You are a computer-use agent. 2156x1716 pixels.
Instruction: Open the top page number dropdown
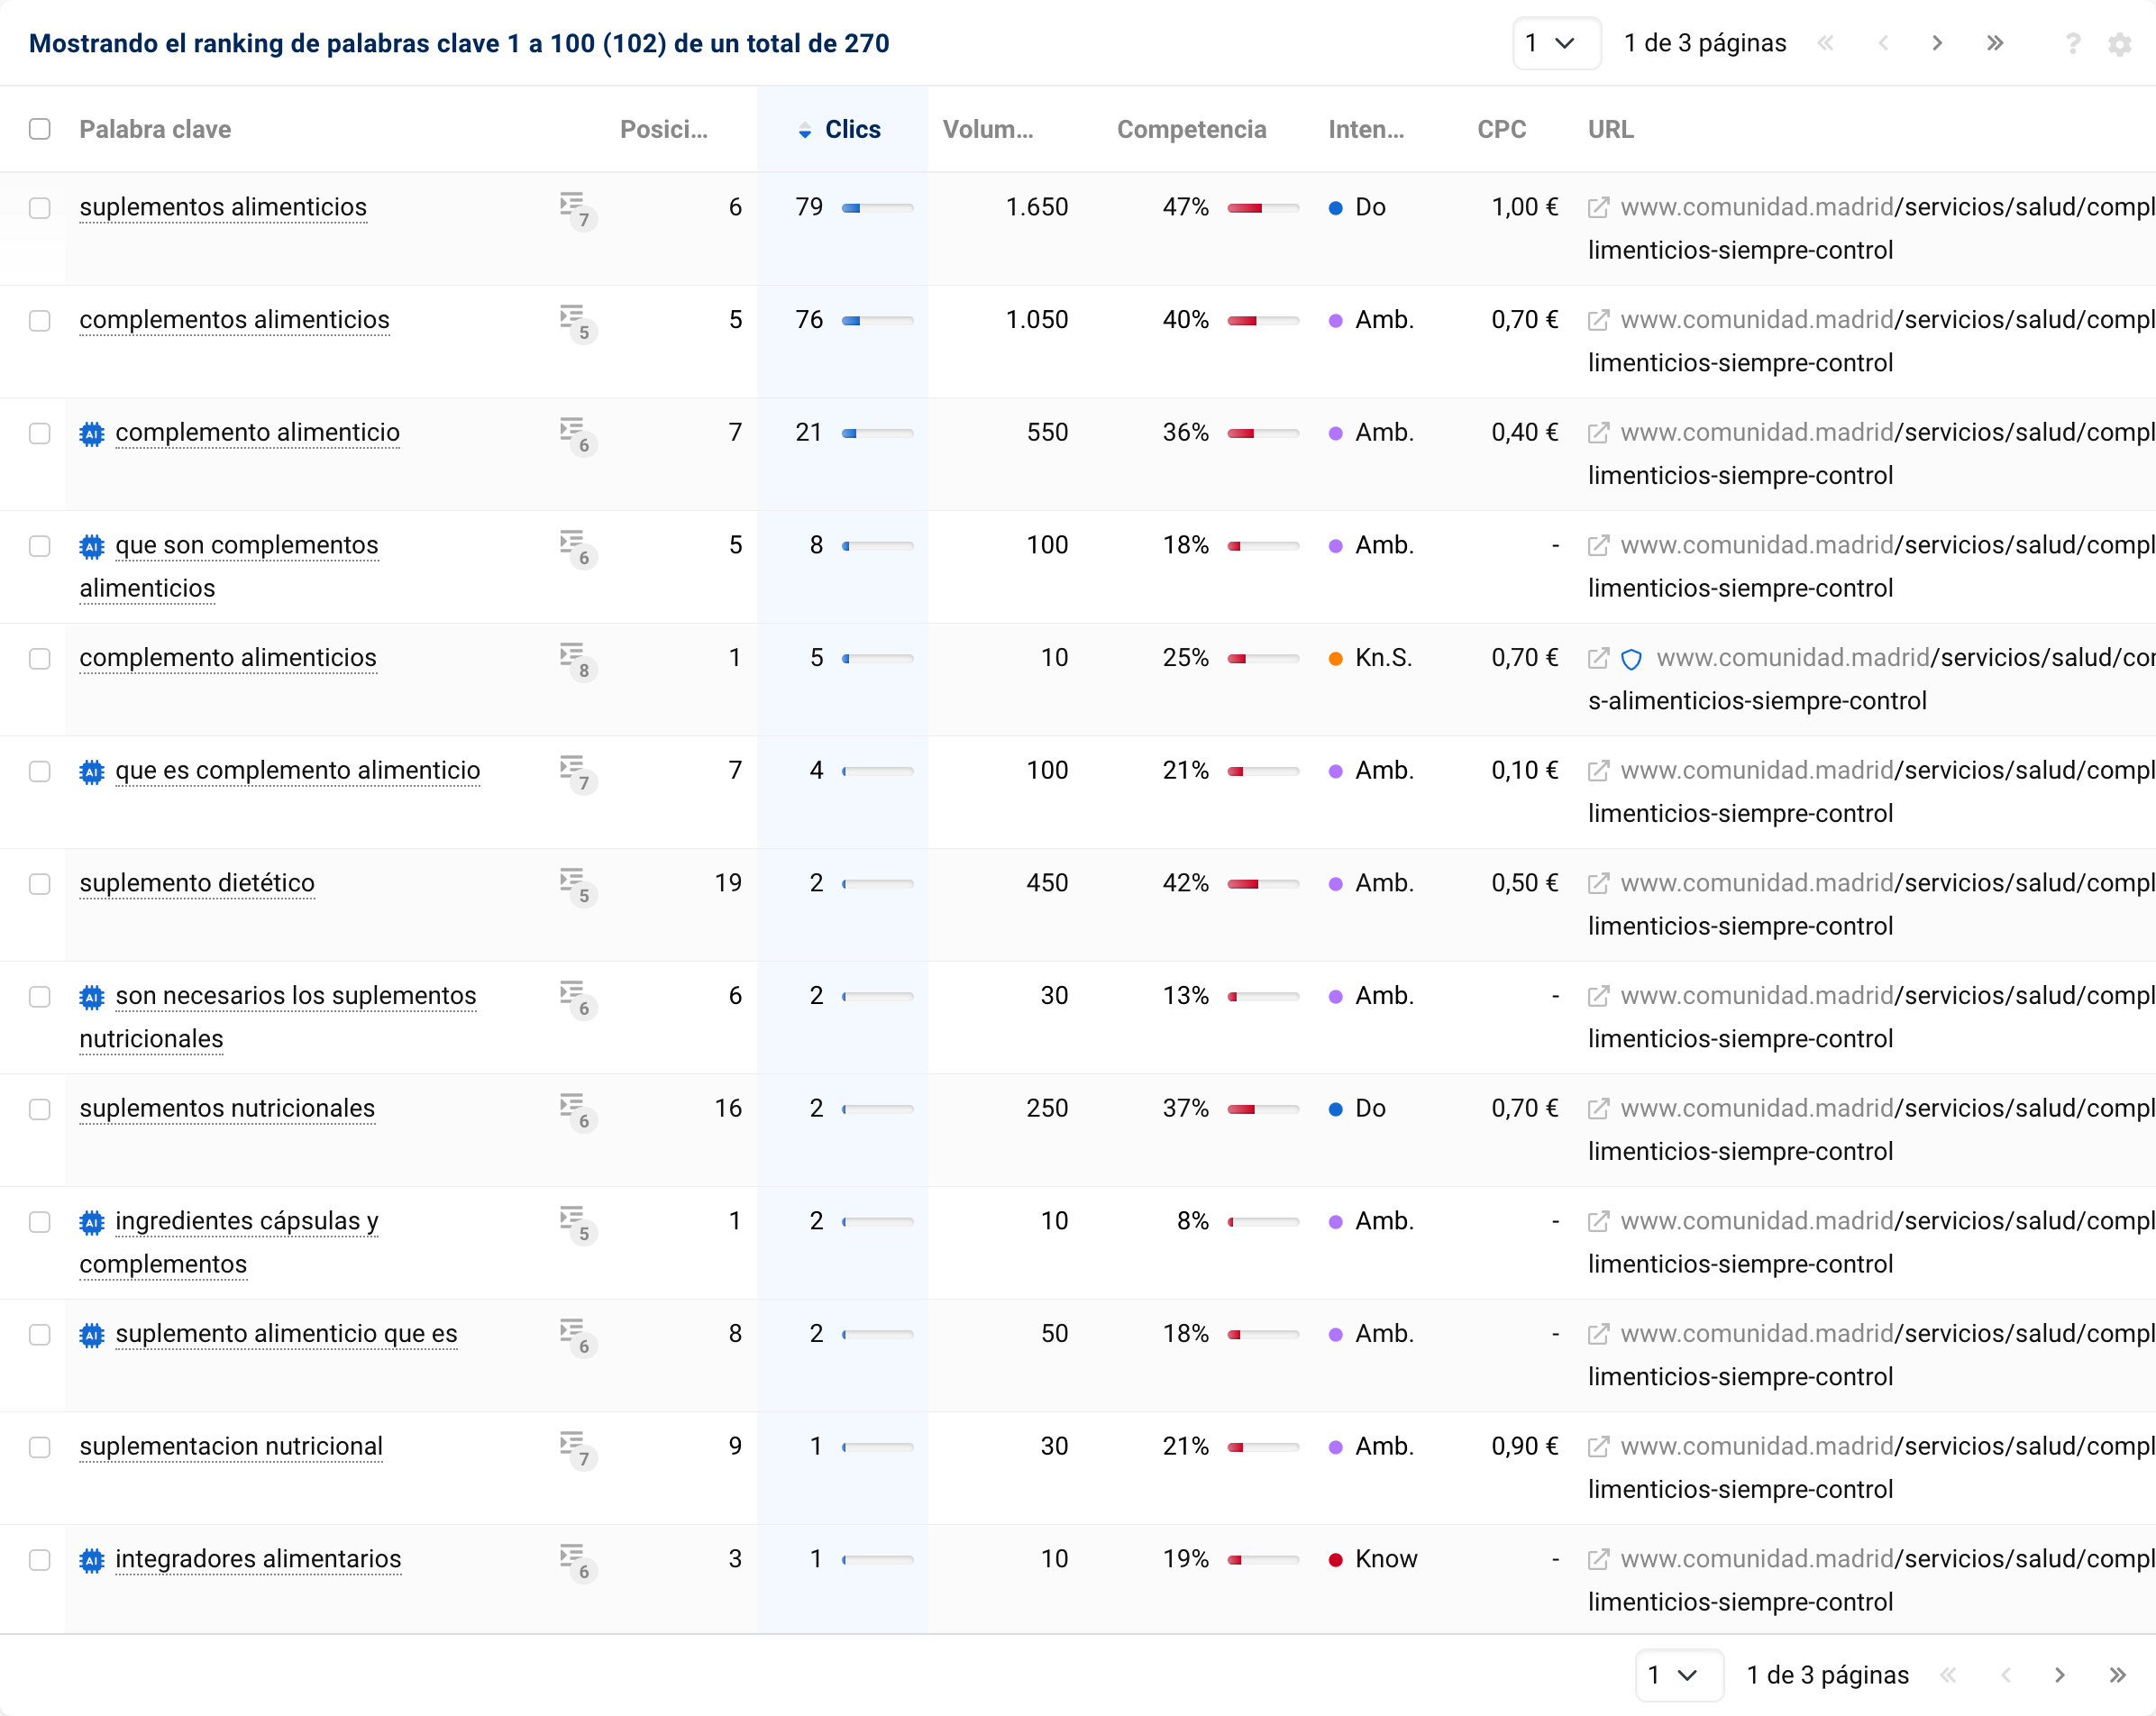click(1555, 43)
